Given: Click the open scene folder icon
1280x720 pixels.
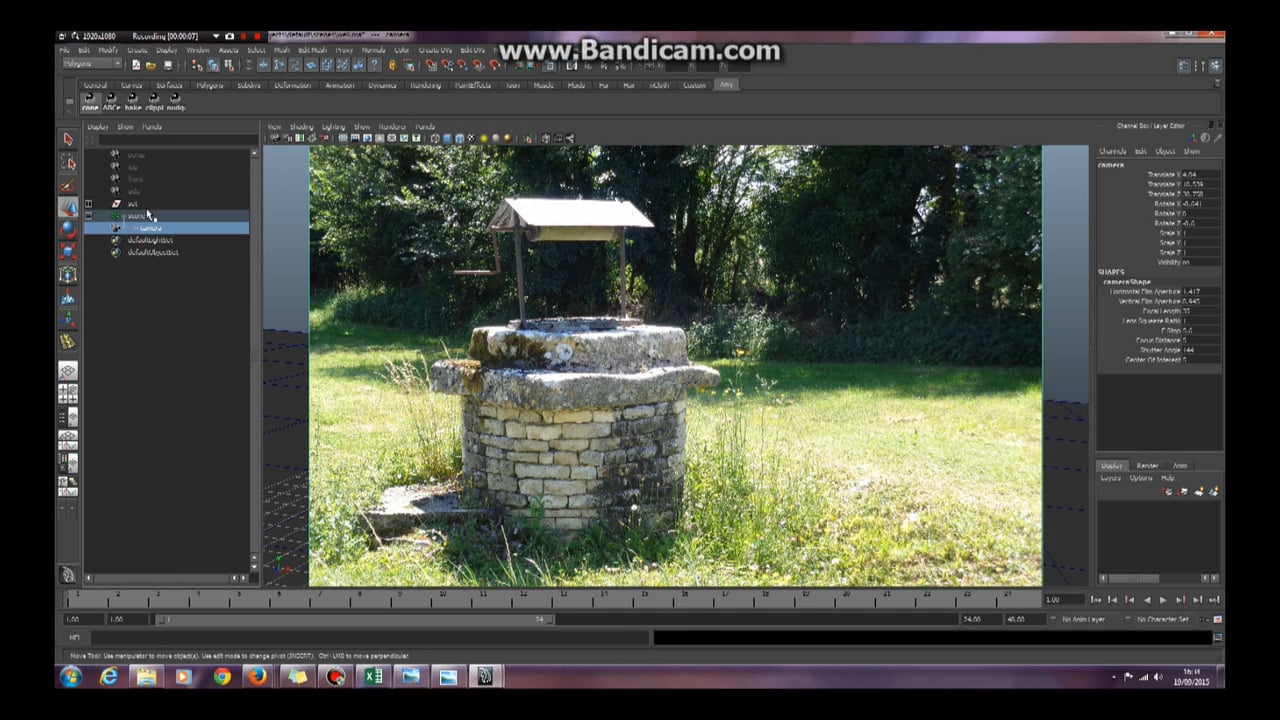Looking at the screenshot, I should tap(151, 65).
